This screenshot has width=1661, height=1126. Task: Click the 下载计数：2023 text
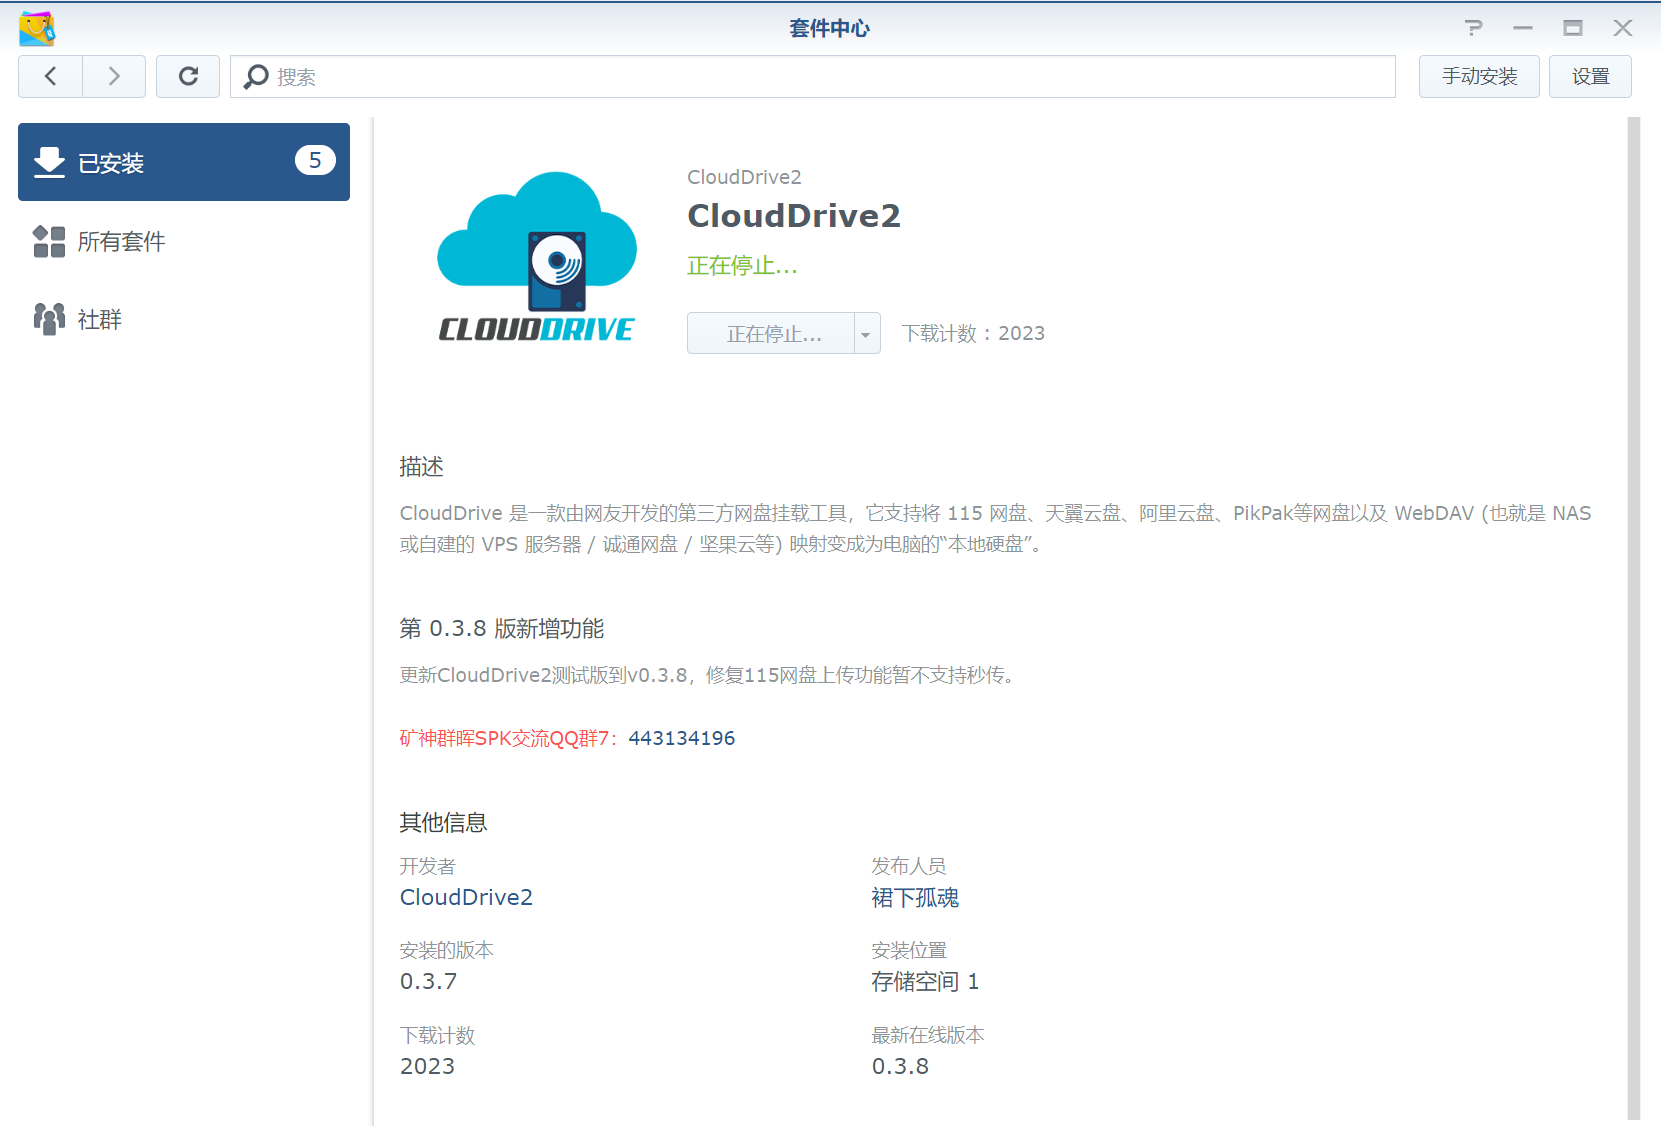point(973,333)
